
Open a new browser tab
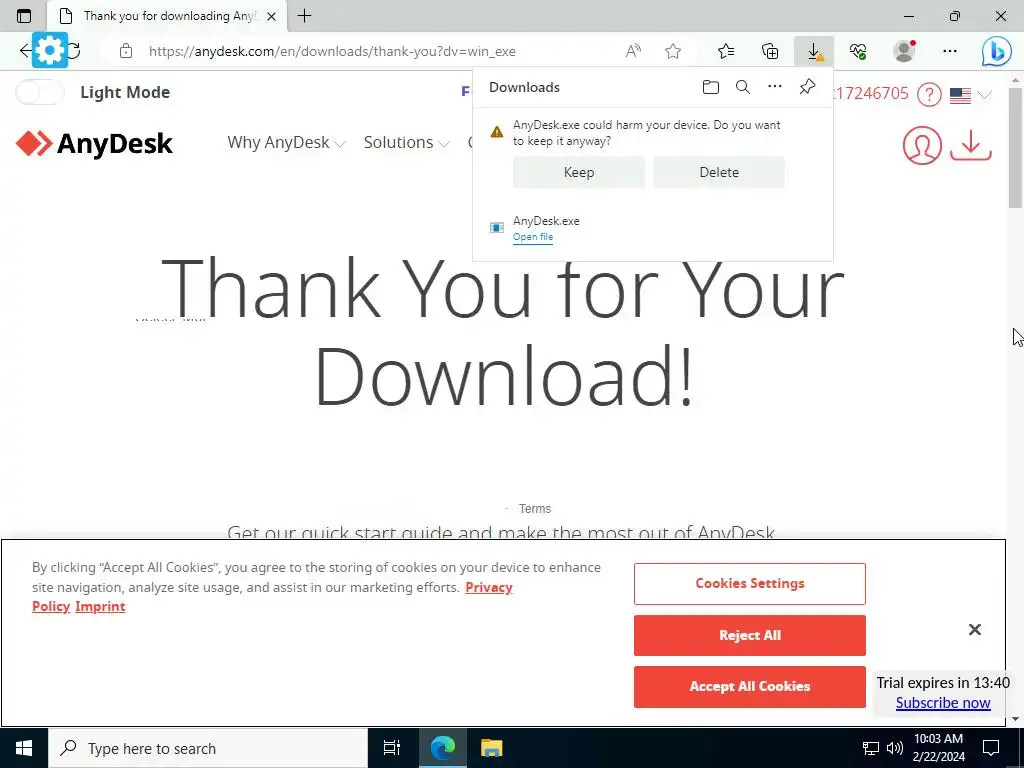304,16
